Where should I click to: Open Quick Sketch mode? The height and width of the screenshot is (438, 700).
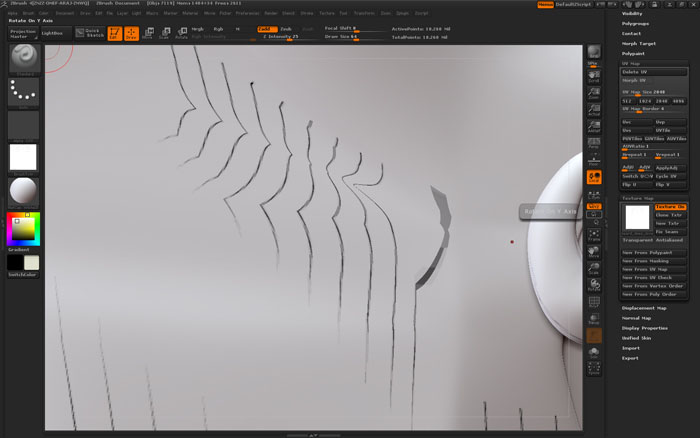click(90, 33)
